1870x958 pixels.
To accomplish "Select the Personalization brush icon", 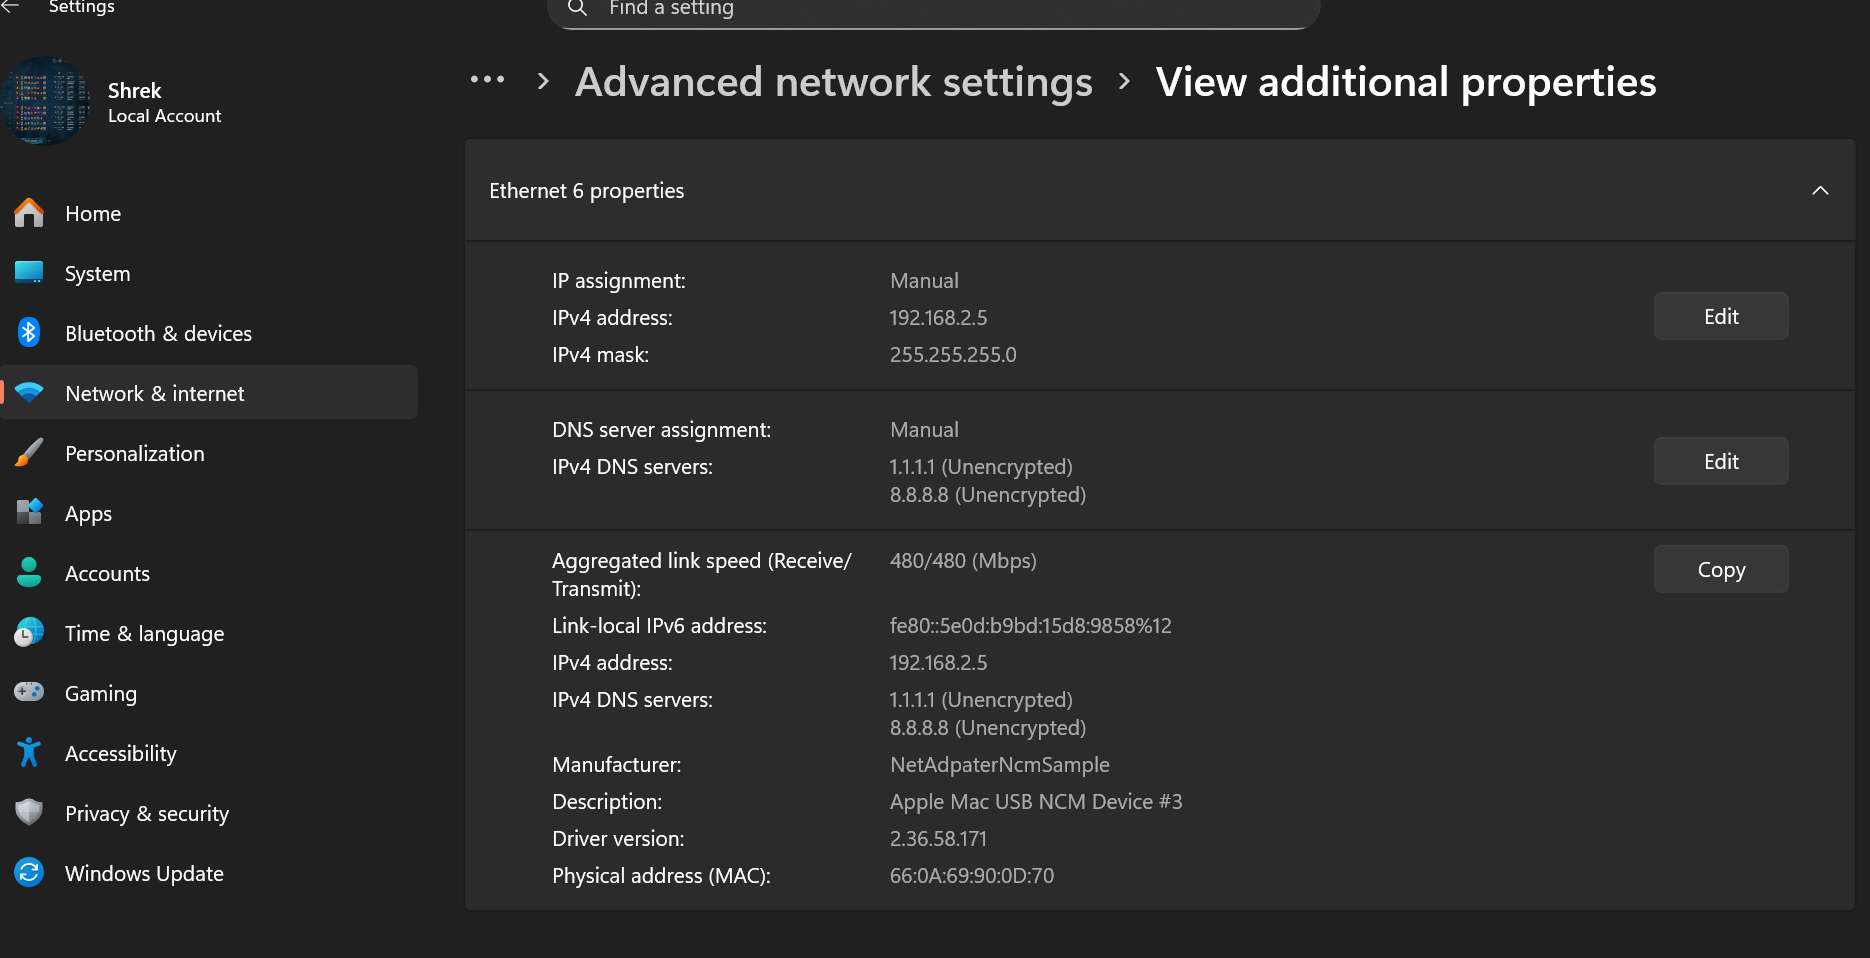I will (x=29, y=452).
